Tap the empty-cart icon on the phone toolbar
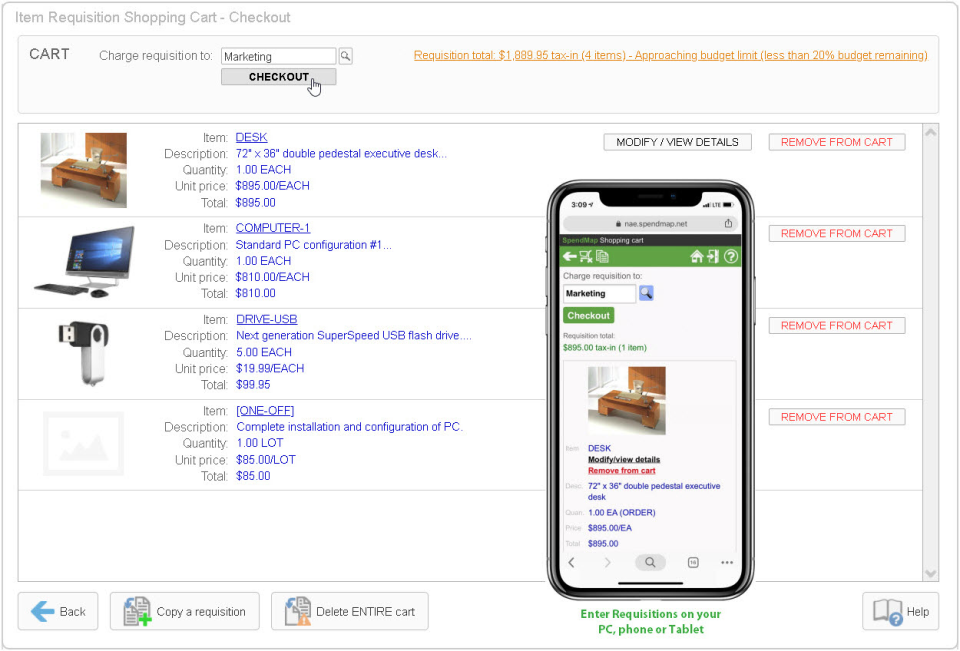 [x=585, y=256]
